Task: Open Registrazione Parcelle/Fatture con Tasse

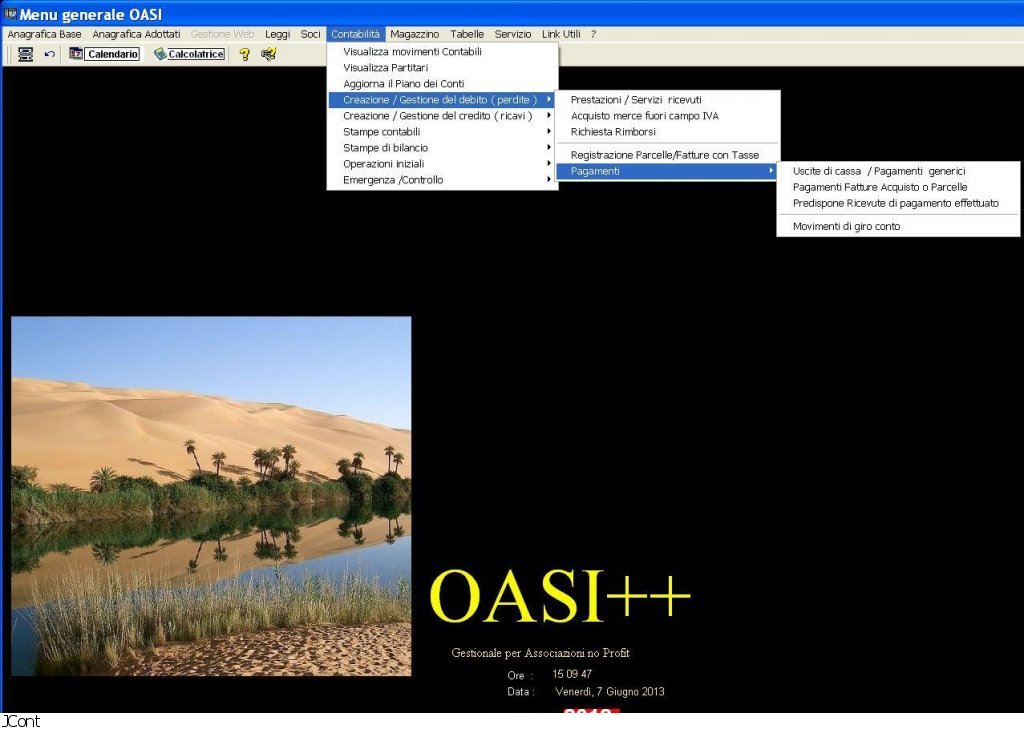Action: pos(664,155)
